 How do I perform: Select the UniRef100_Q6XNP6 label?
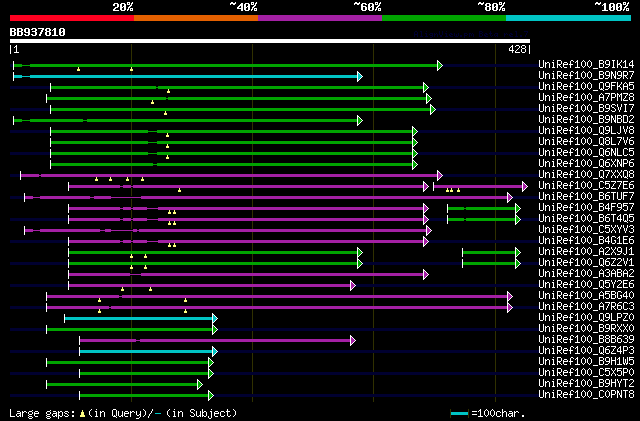(x=586, y=164)
